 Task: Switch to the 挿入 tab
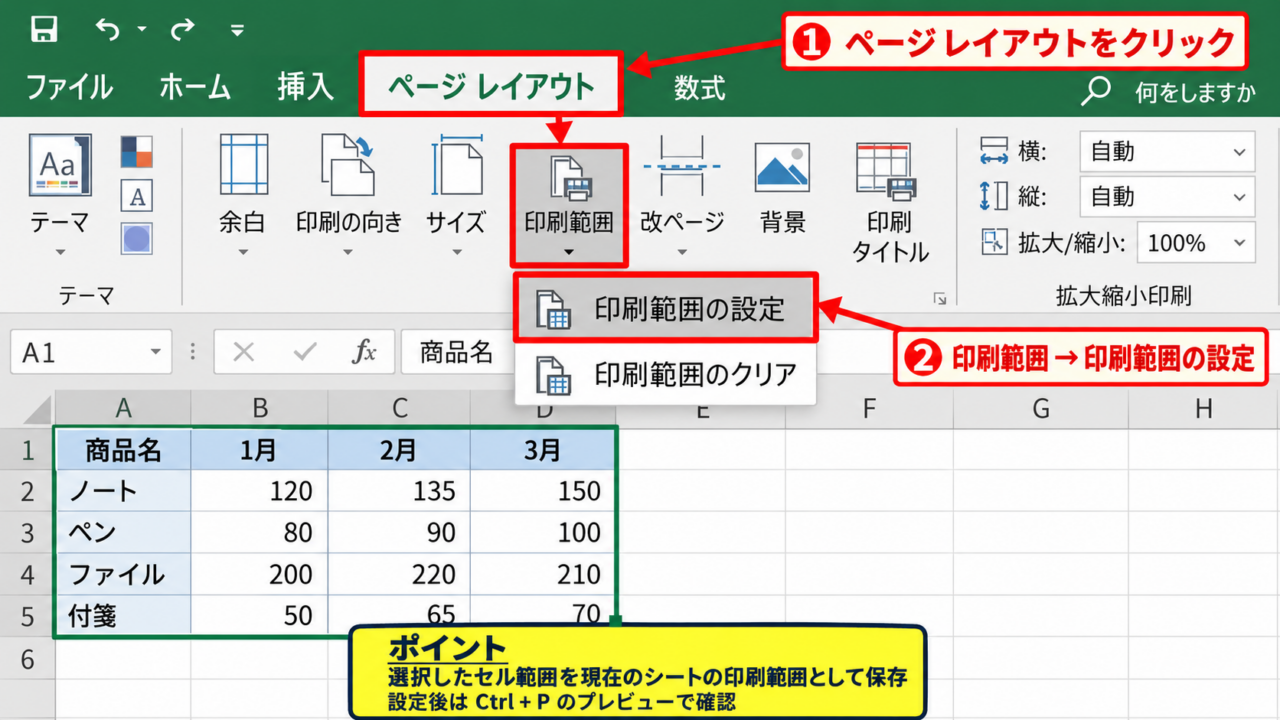[305, 87]
